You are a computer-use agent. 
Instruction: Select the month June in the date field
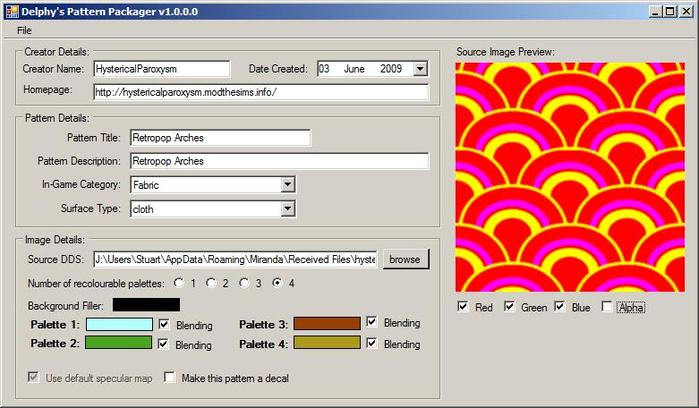tap(354, 69)
